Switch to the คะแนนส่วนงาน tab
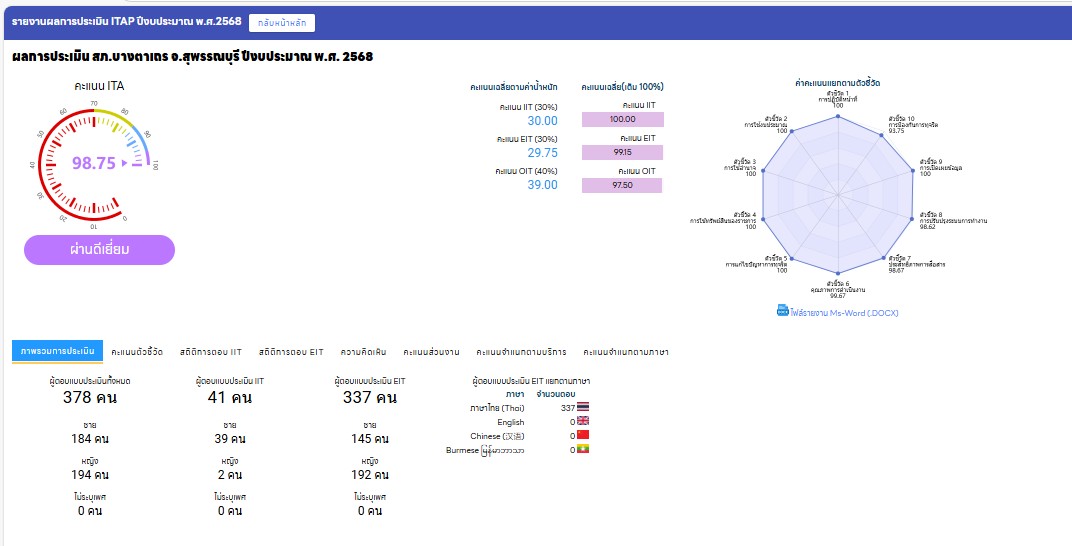 431,352
